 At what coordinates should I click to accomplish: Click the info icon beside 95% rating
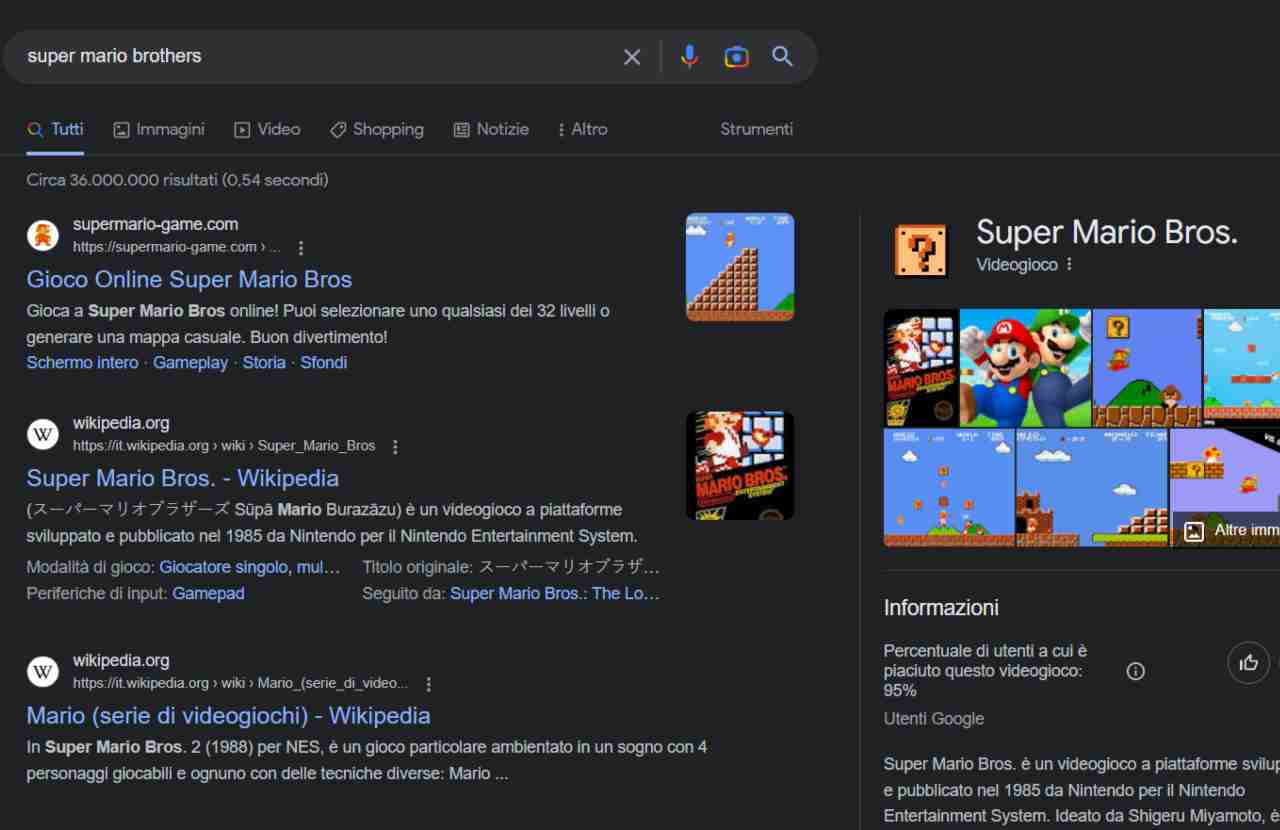point(1136,671)
